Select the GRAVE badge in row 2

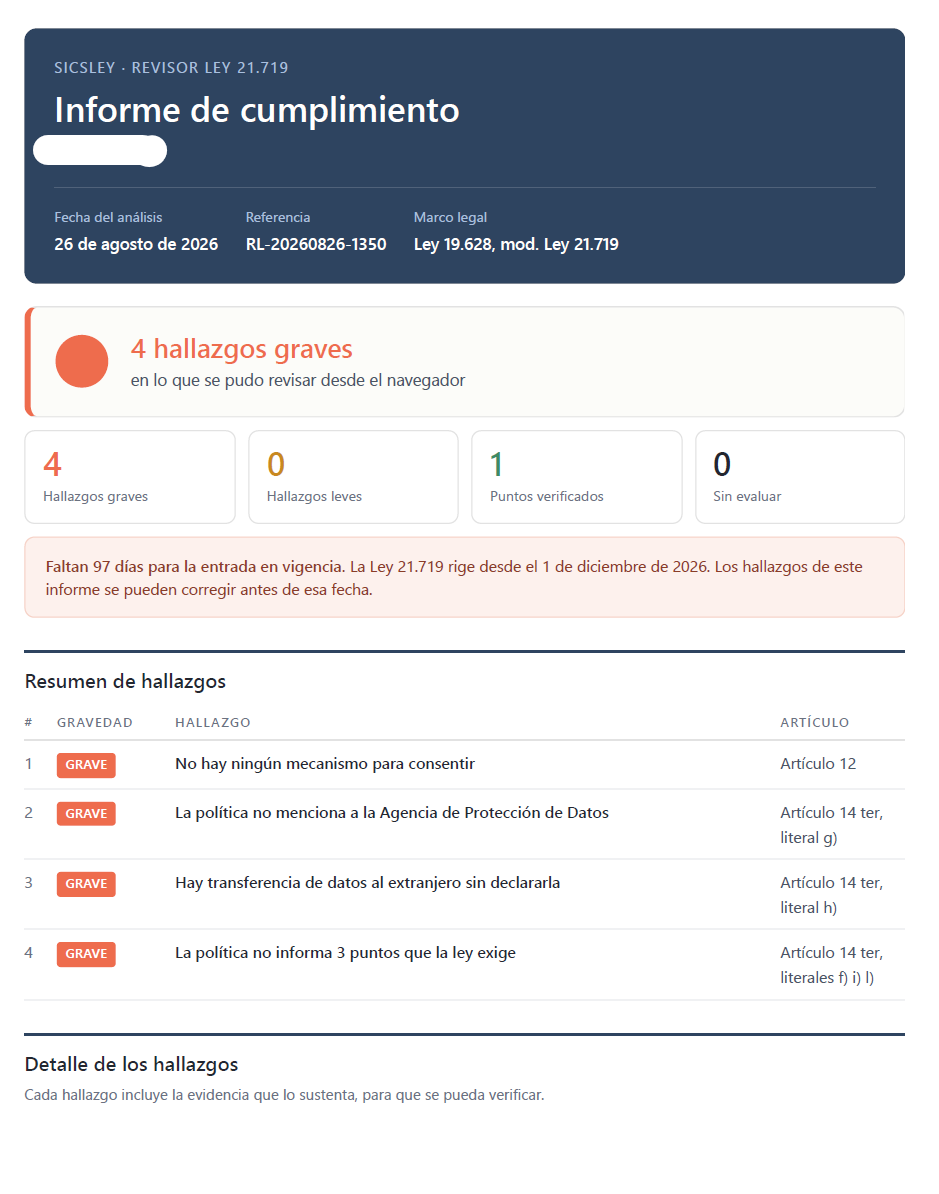pos(86,813)
